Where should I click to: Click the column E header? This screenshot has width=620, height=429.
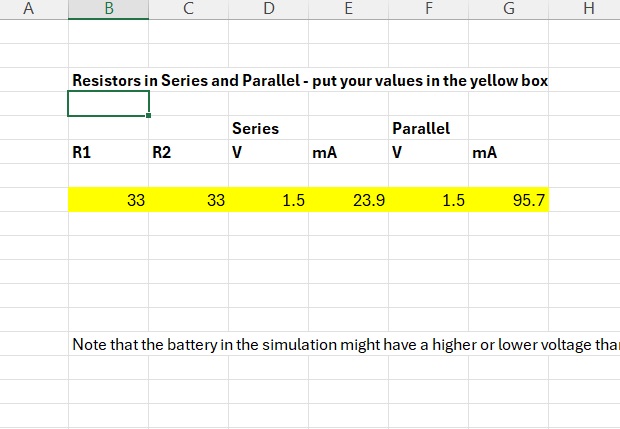click(348, 10)
